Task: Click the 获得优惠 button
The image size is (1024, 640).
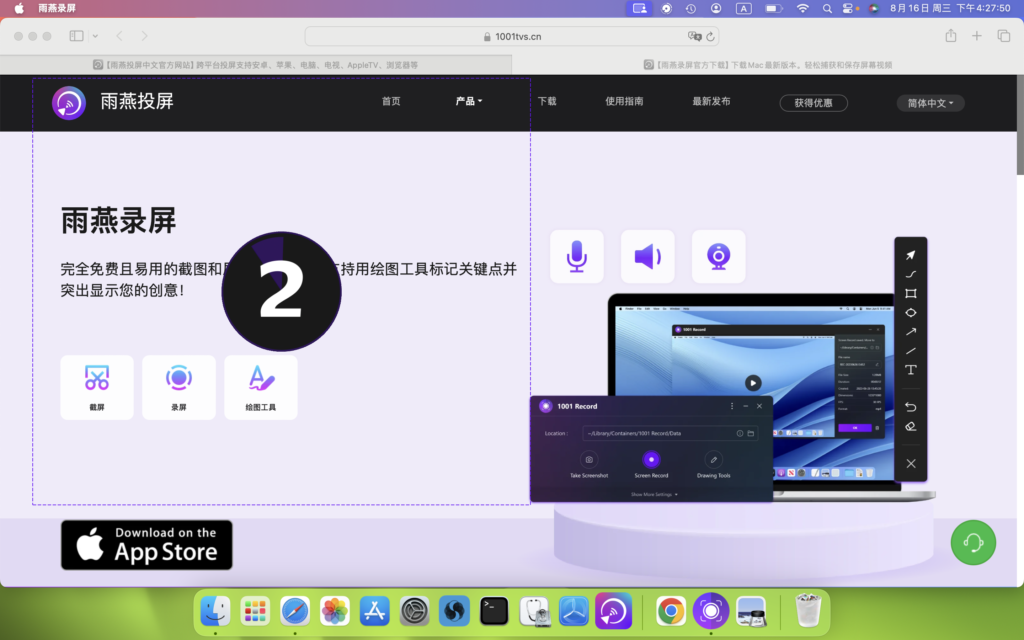Action: click(814, 103)
